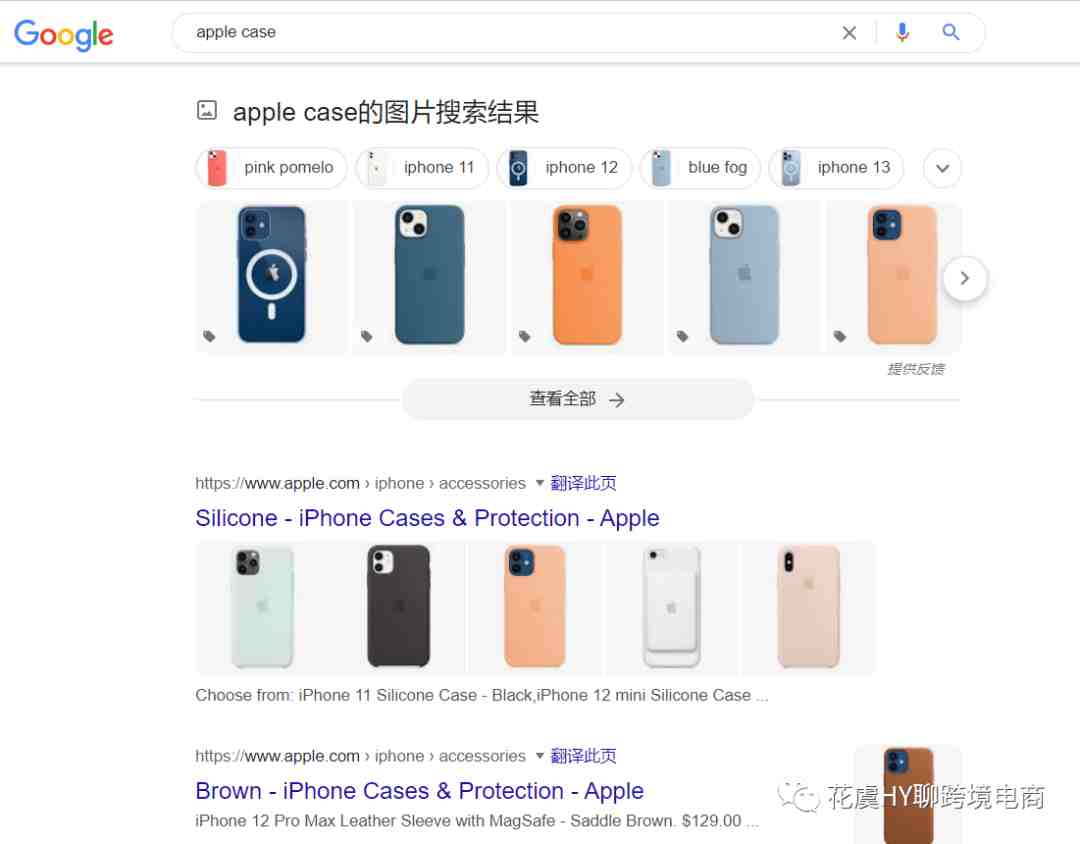1080x844 pixels.
Task: Click image results icon beside heading
Action: (207, 110)
